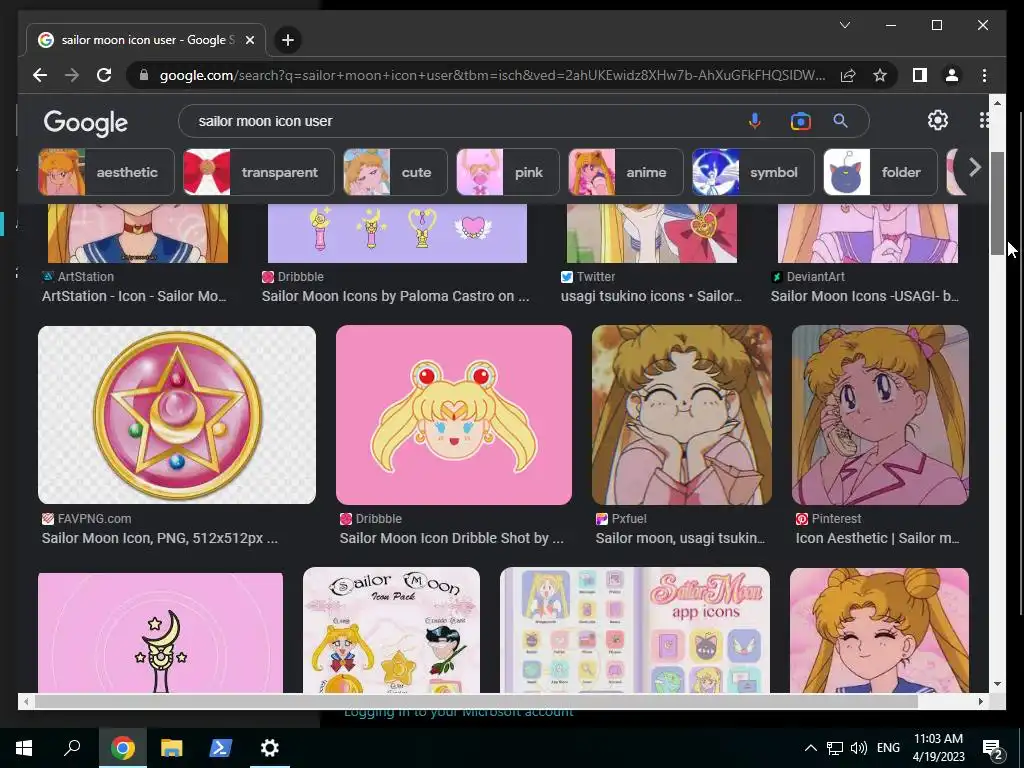Filter results by transparent chip

click(x=259, y=172)
